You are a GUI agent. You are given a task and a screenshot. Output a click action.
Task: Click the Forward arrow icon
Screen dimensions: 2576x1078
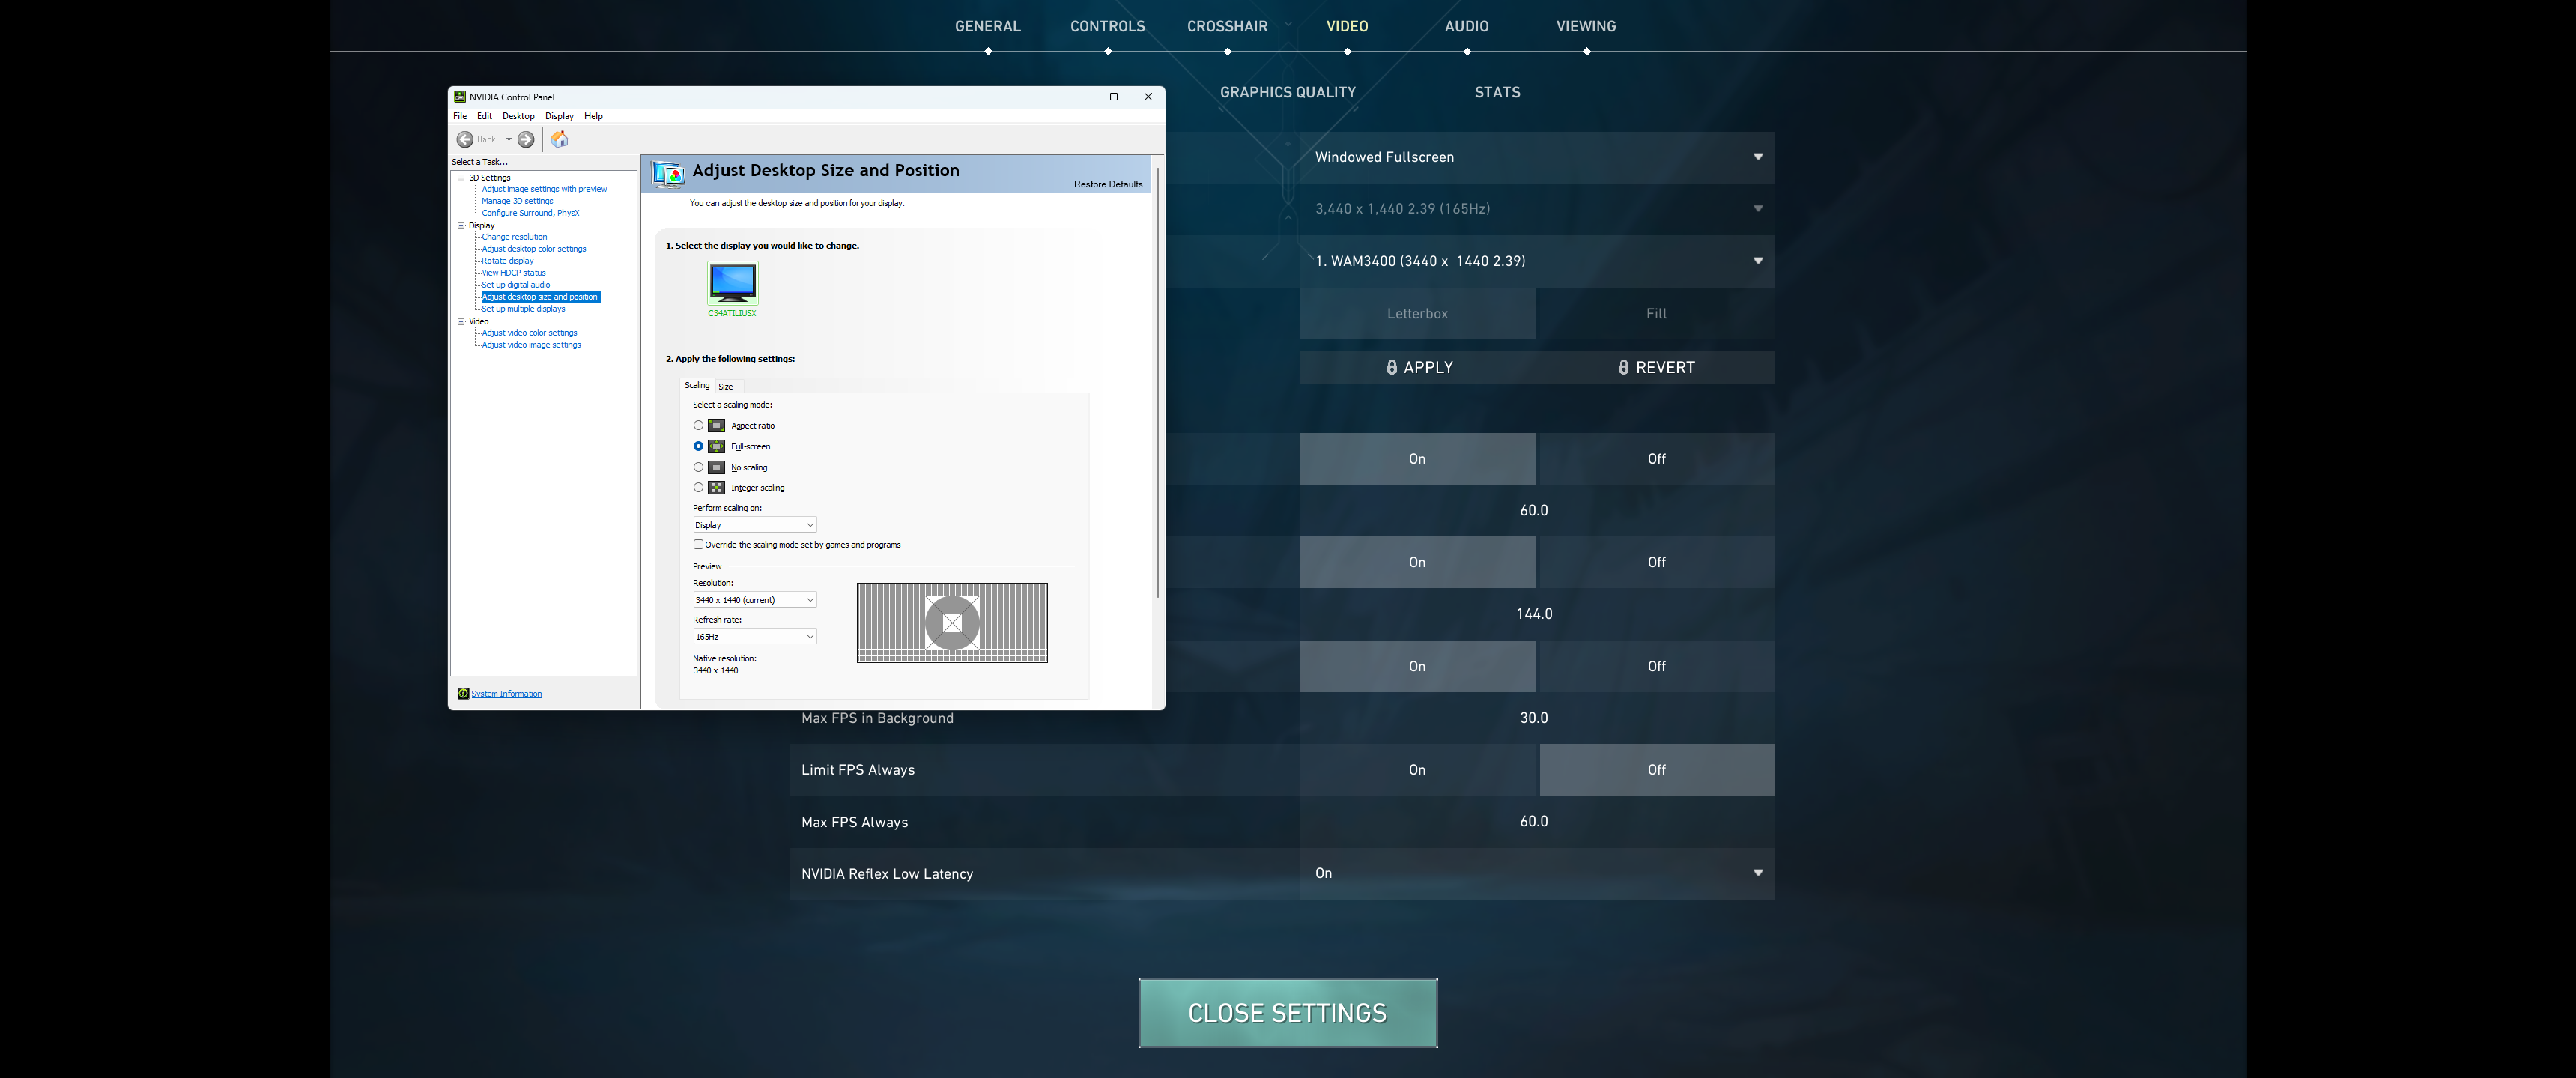(x=526, y=139)
